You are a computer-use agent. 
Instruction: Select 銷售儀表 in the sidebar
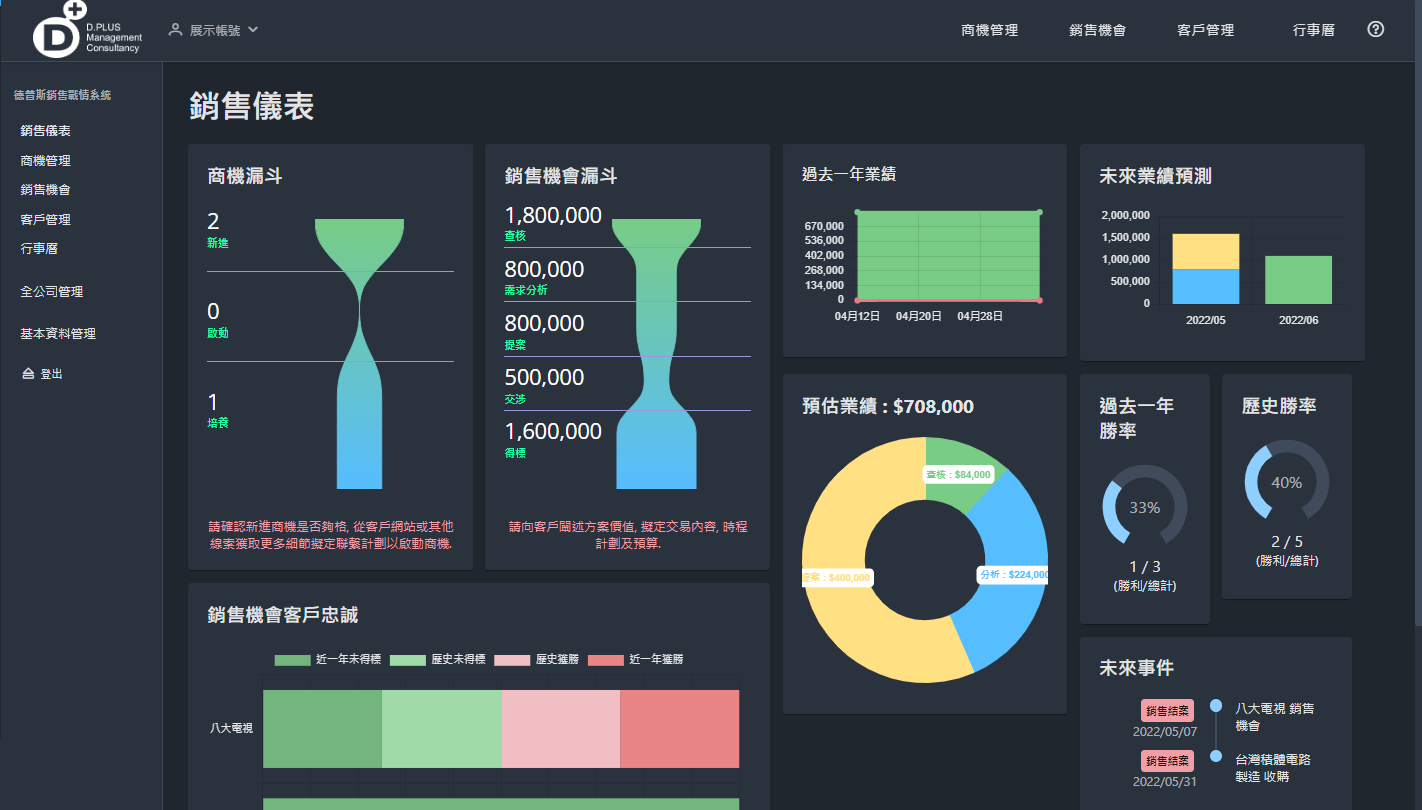[x=46, y=130]
